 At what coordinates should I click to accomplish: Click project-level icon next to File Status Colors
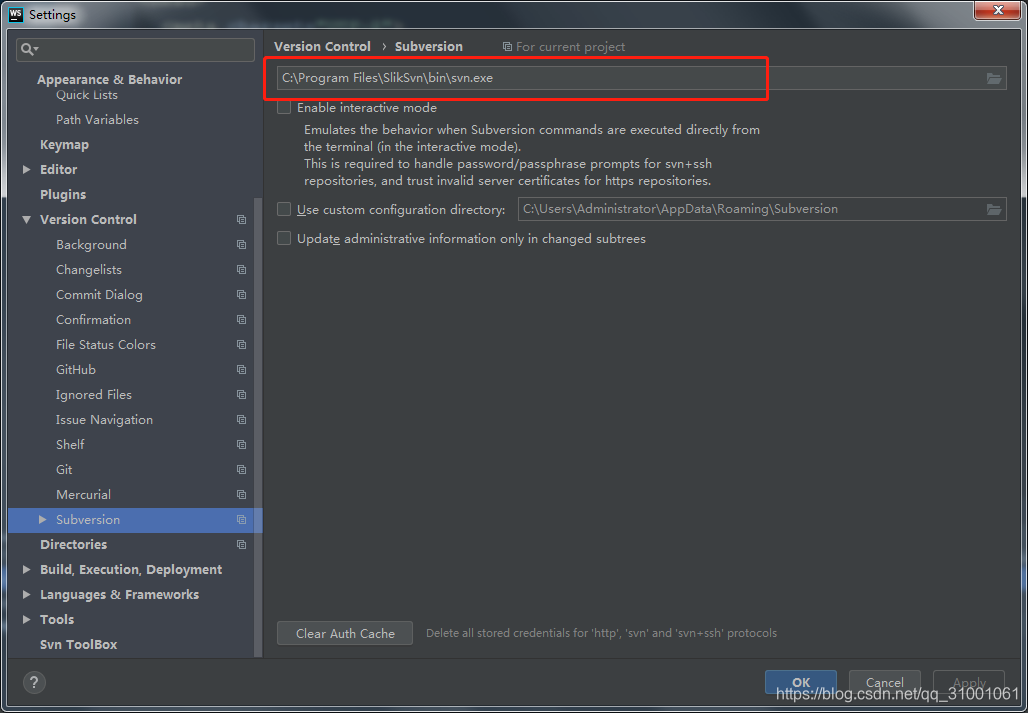coord(241,345)
